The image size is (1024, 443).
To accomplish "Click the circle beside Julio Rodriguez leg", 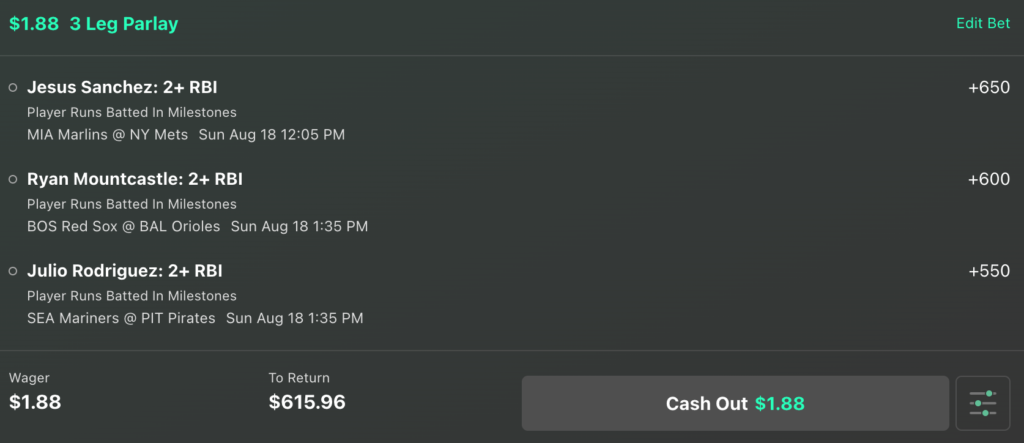I will (13, 271).
